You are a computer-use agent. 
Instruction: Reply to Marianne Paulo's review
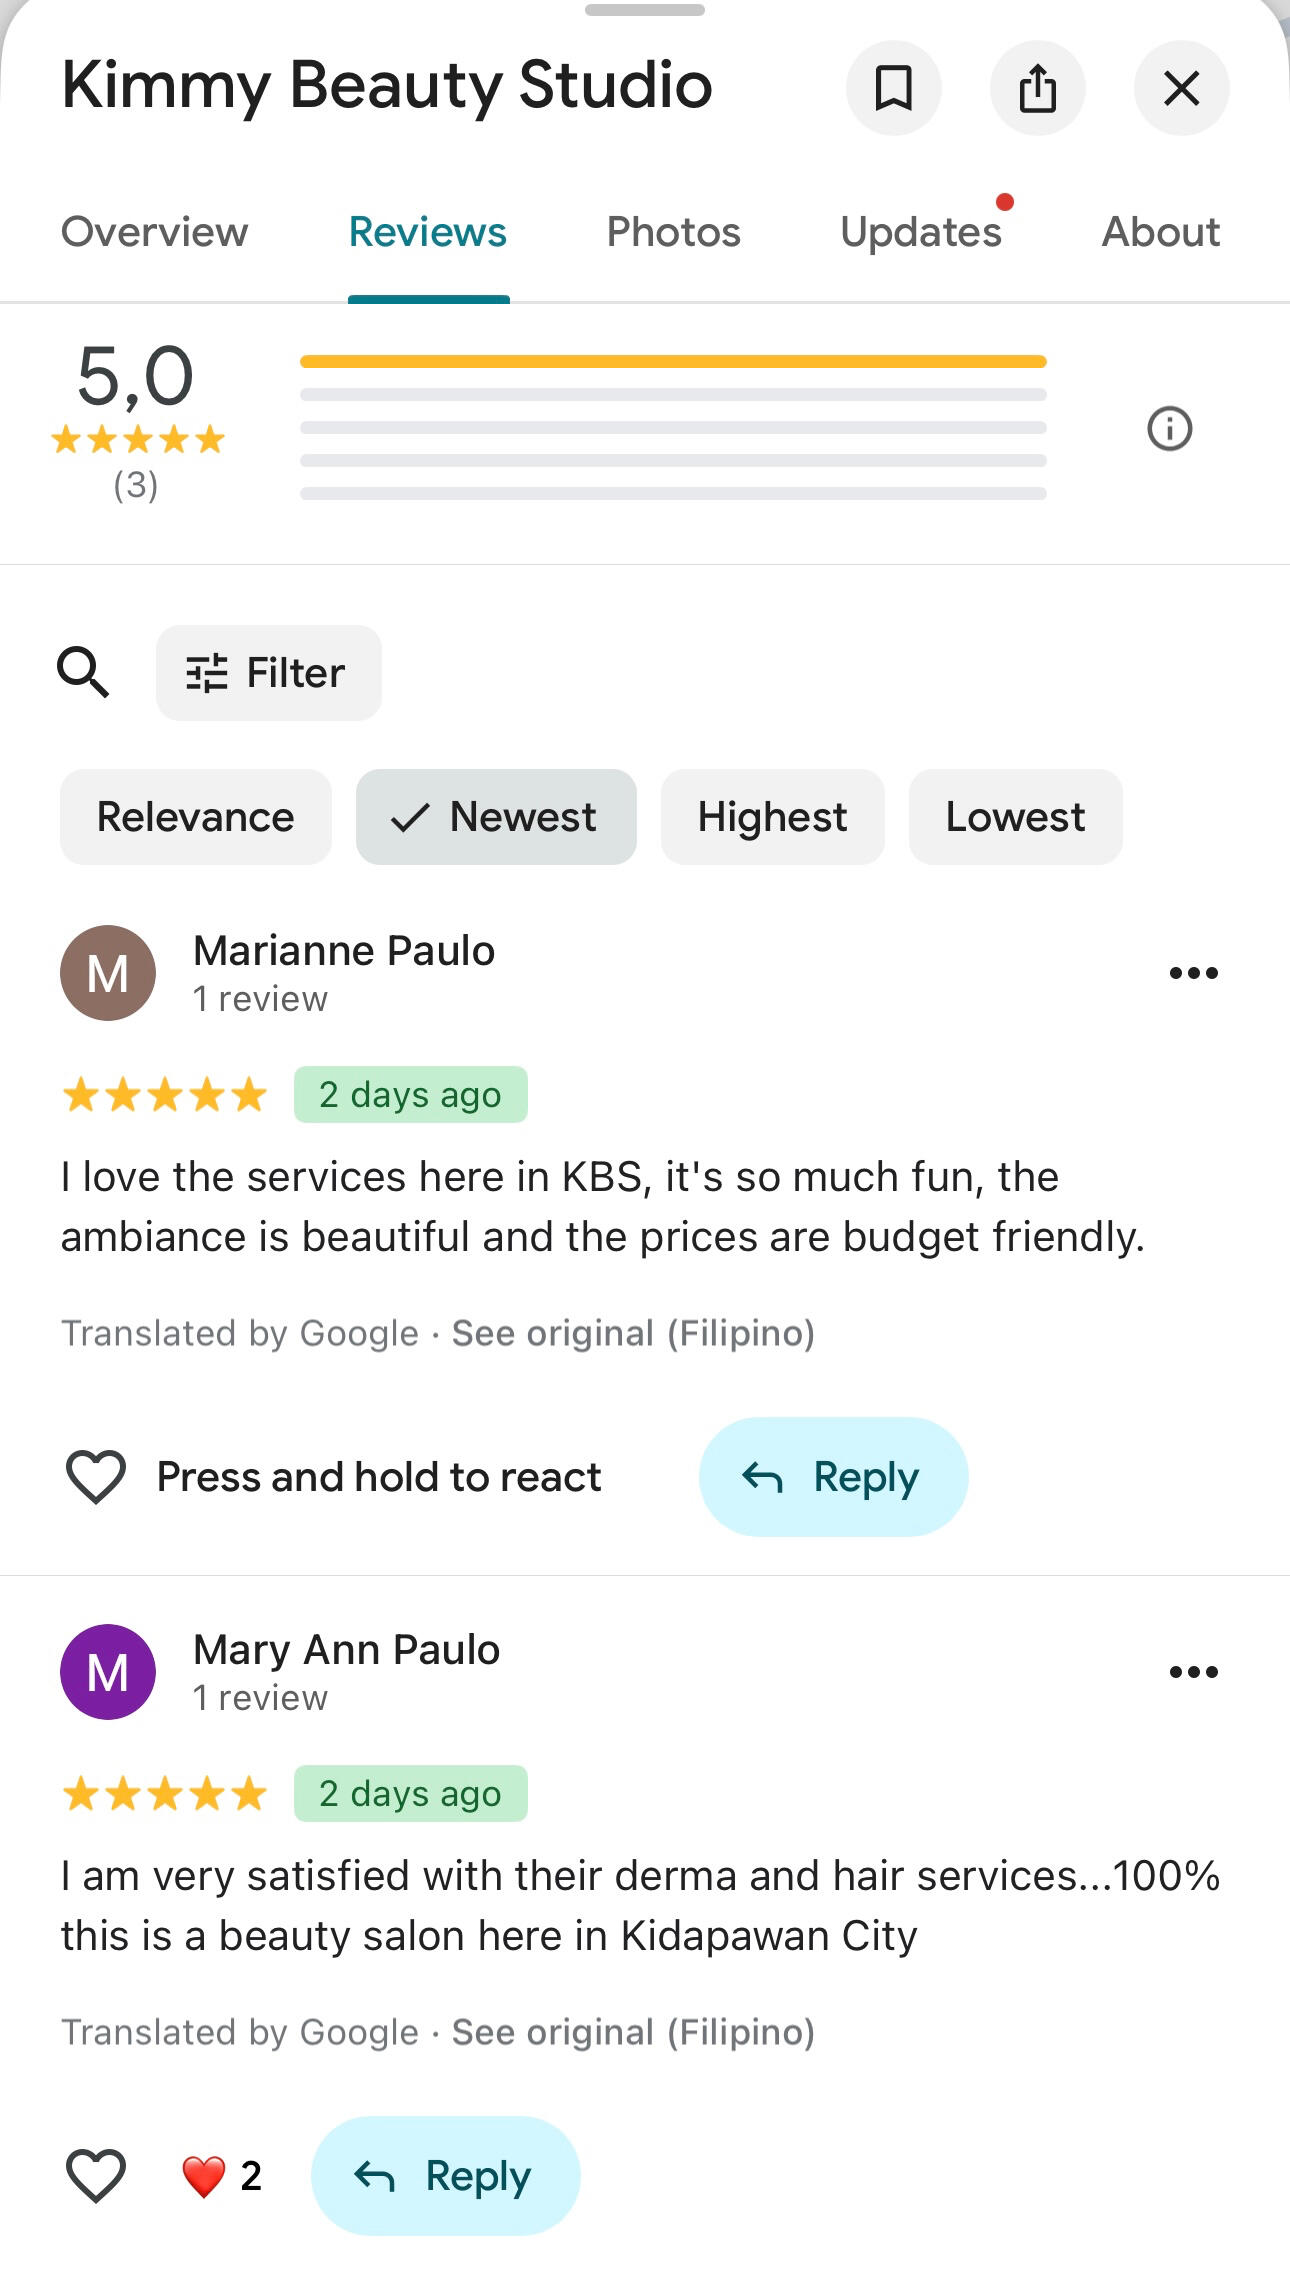(833, 1477)
